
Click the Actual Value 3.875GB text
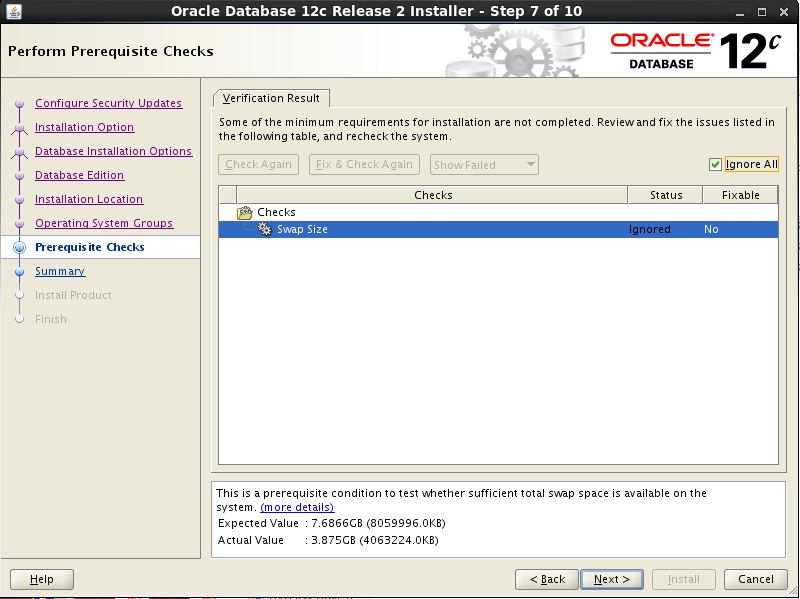click(328, 540)
